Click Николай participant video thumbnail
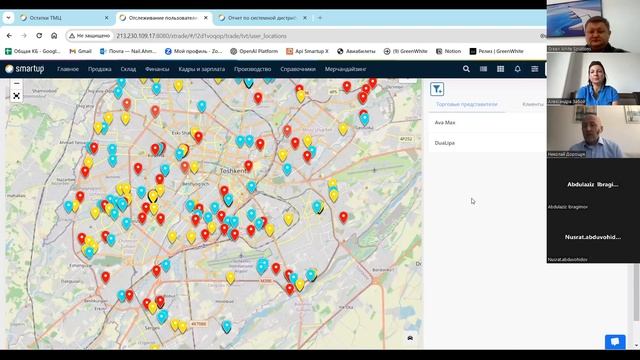The image size is (640, 360). click(593, 132)
